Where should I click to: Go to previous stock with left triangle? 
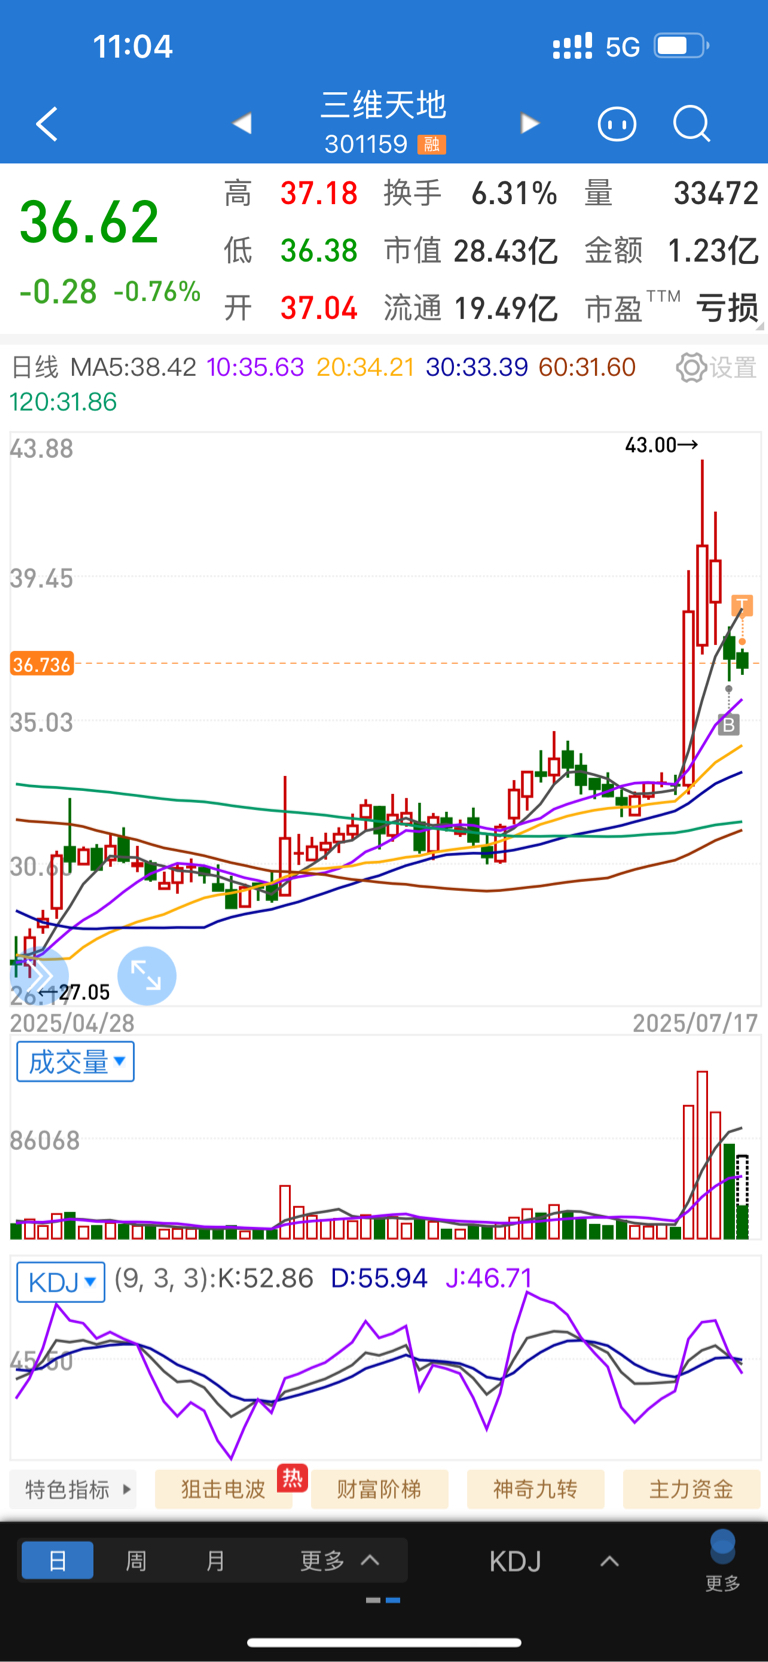[242, 123]
